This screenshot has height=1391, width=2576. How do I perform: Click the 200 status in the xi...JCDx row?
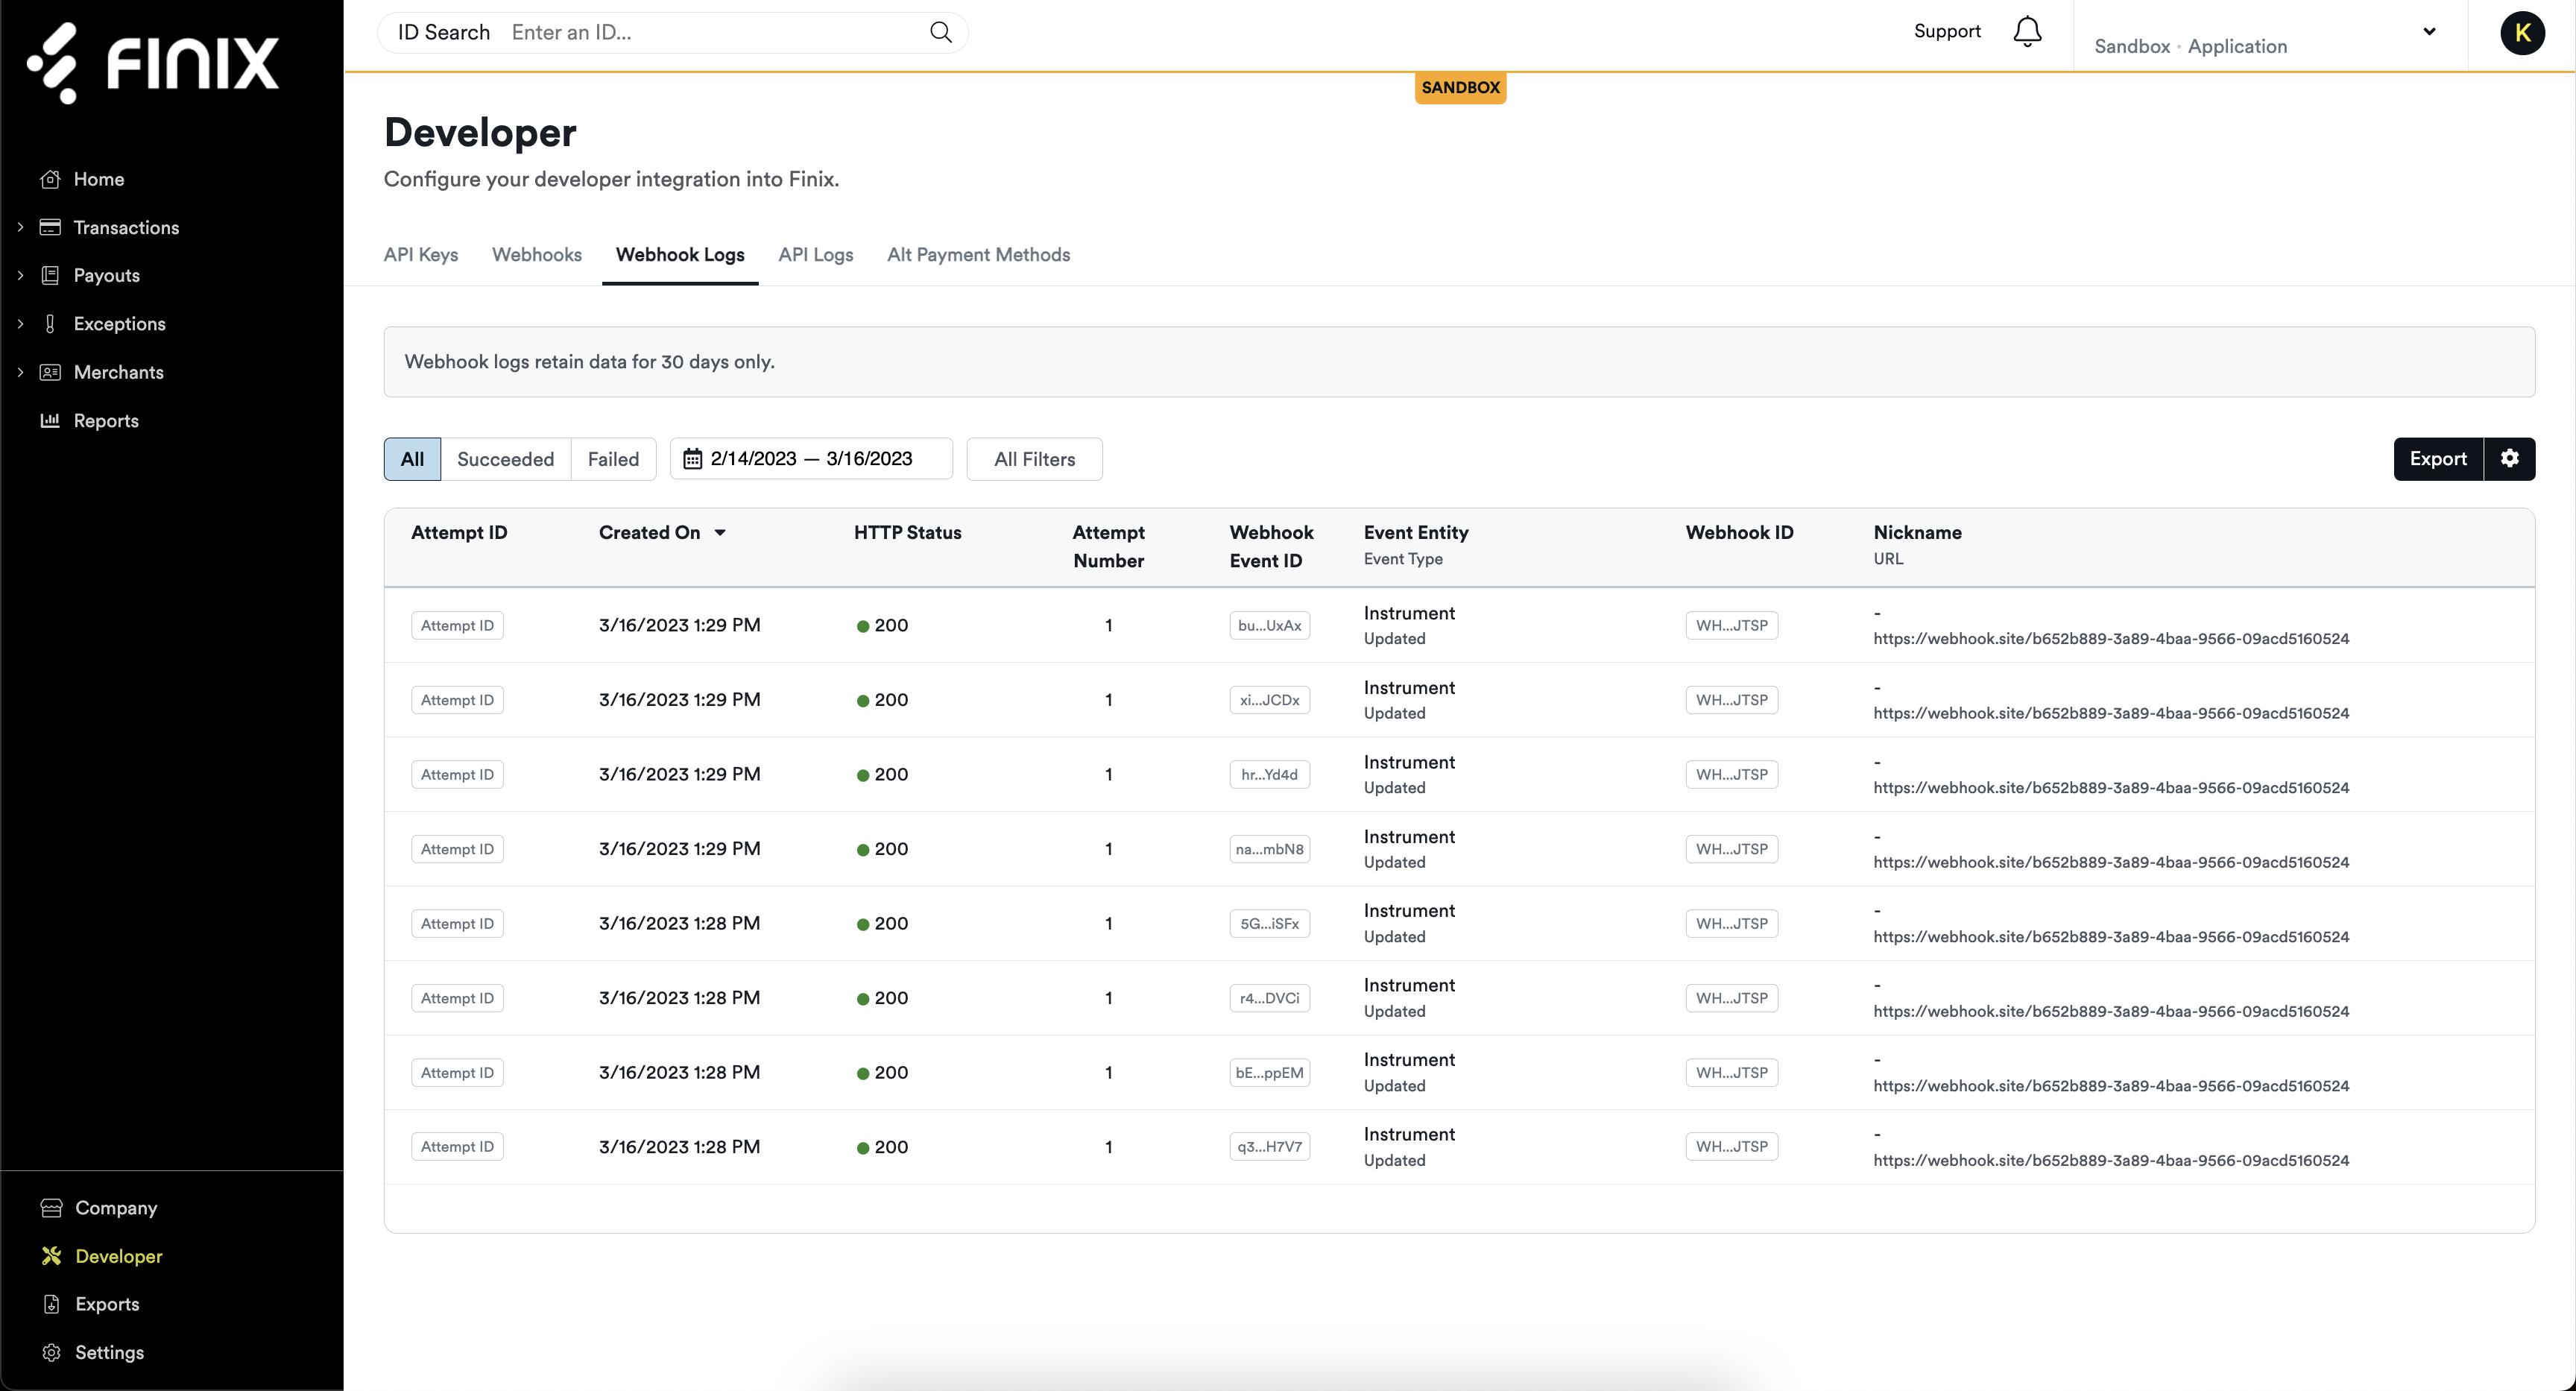(882, 700)
